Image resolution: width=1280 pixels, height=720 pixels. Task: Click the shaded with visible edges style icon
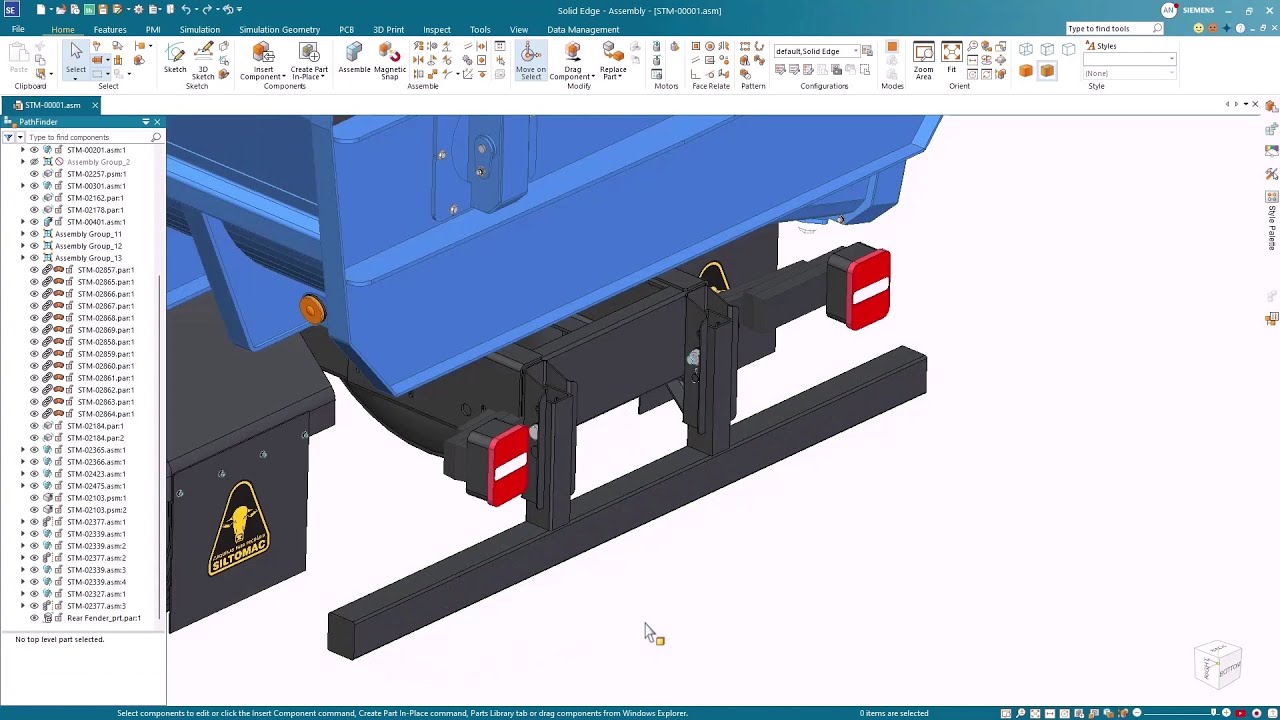[1047, 71]
